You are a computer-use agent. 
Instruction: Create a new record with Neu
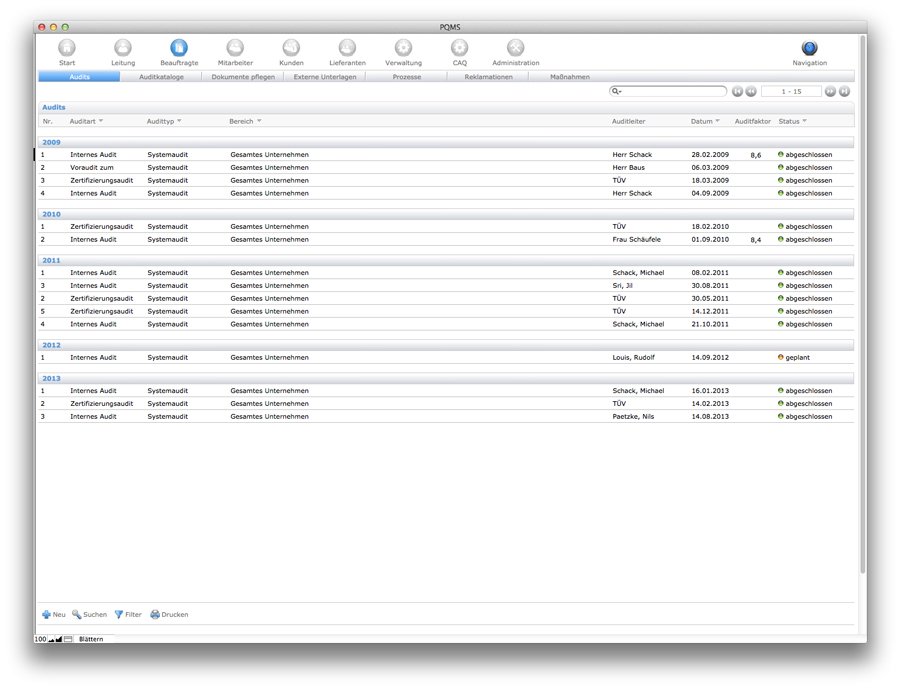[52, 614]
